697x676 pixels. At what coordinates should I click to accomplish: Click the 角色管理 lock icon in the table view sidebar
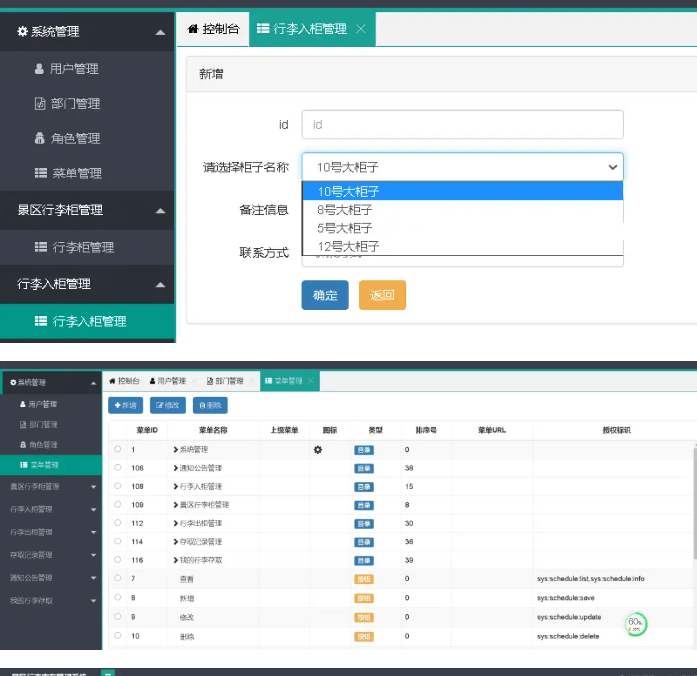(x=23, y=444)
